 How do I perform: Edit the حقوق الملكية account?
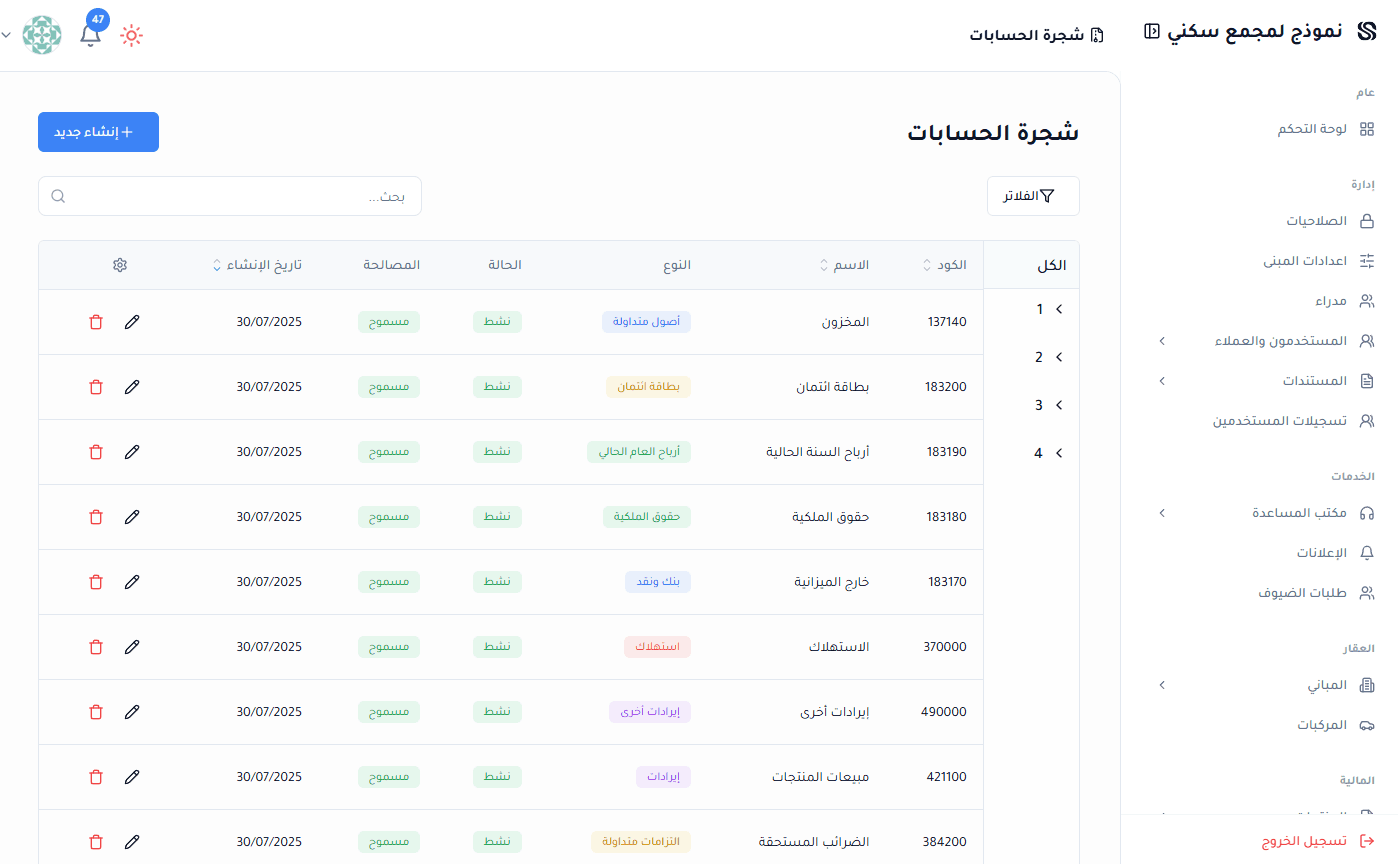[x=132, y=517]
